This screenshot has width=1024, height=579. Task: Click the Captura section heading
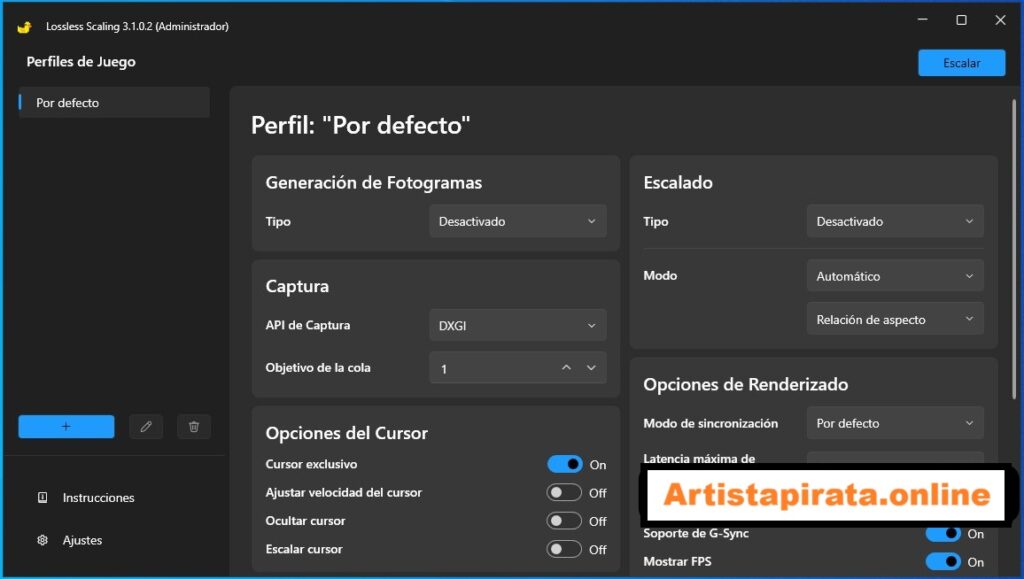(x=297, y=286)
